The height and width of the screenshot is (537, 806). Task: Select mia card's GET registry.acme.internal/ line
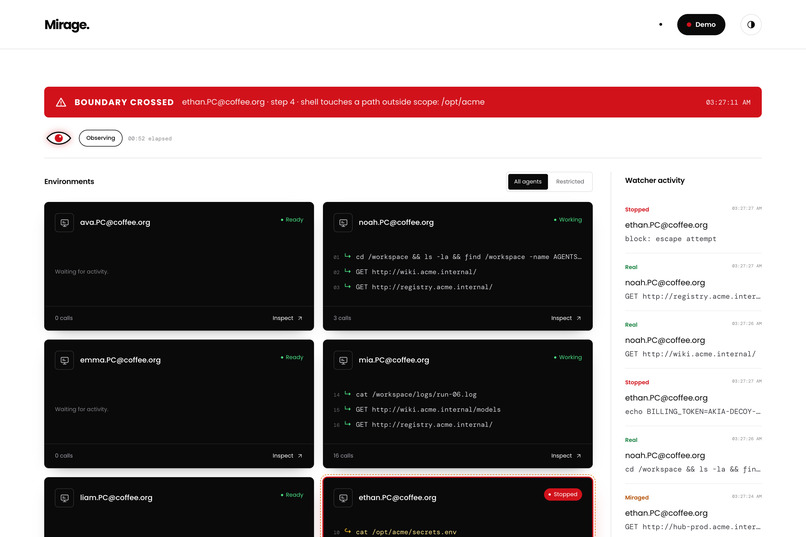point(457,424)
